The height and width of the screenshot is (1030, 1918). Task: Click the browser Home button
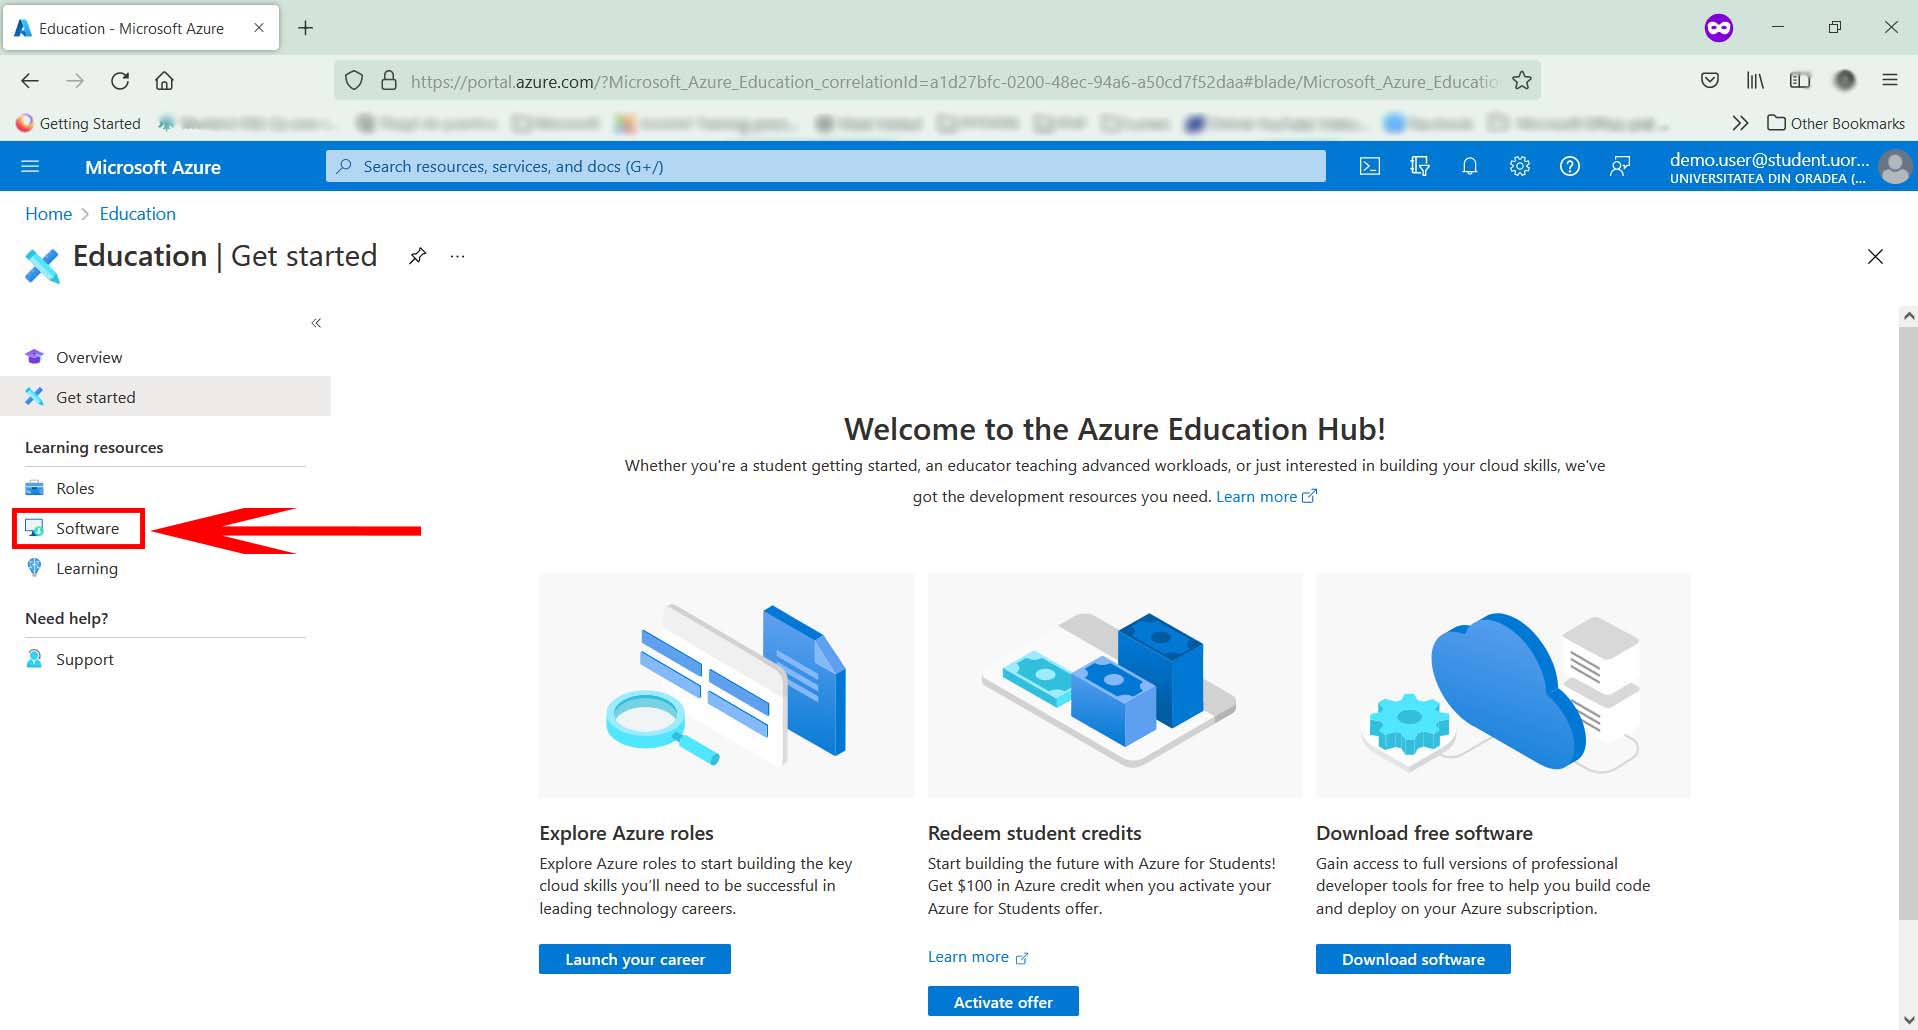[164, 81]
